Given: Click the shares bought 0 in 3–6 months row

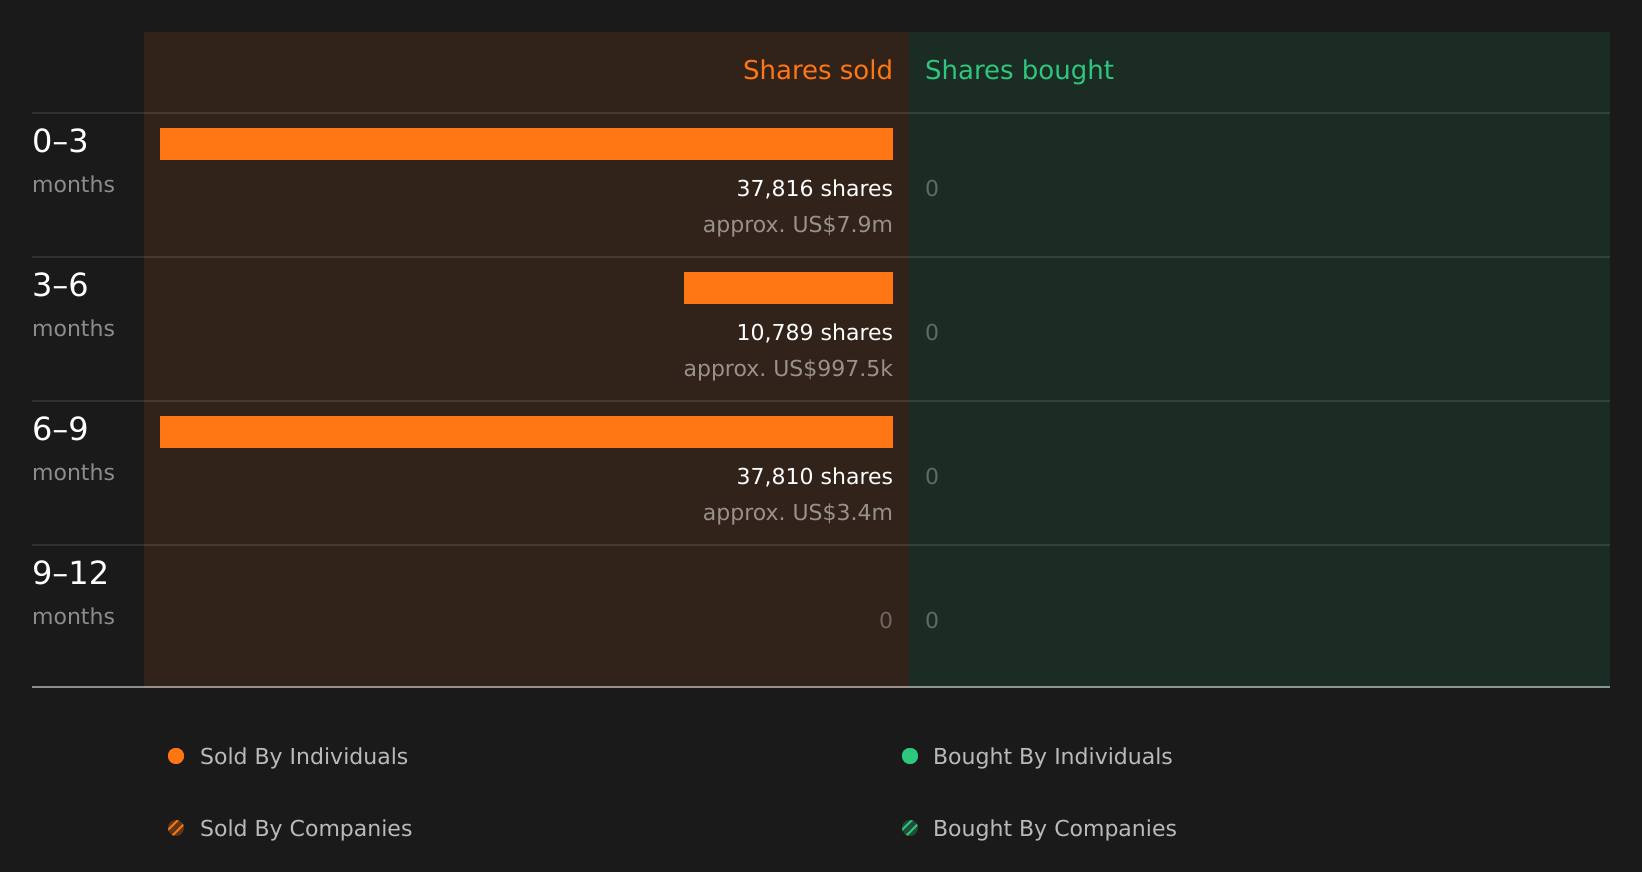Looking at the screenshot, I should (932, 332).
